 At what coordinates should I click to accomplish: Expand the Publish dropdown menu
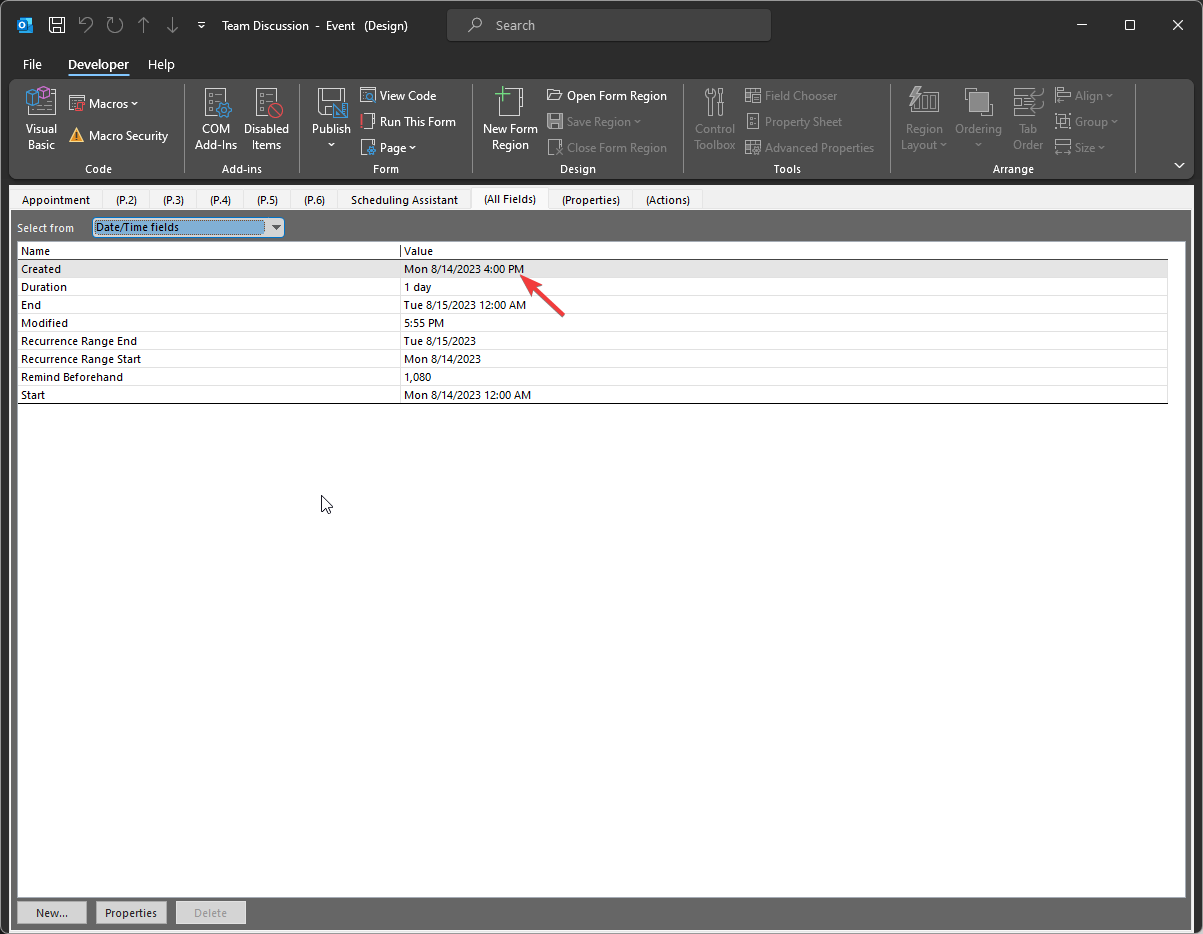331,145
